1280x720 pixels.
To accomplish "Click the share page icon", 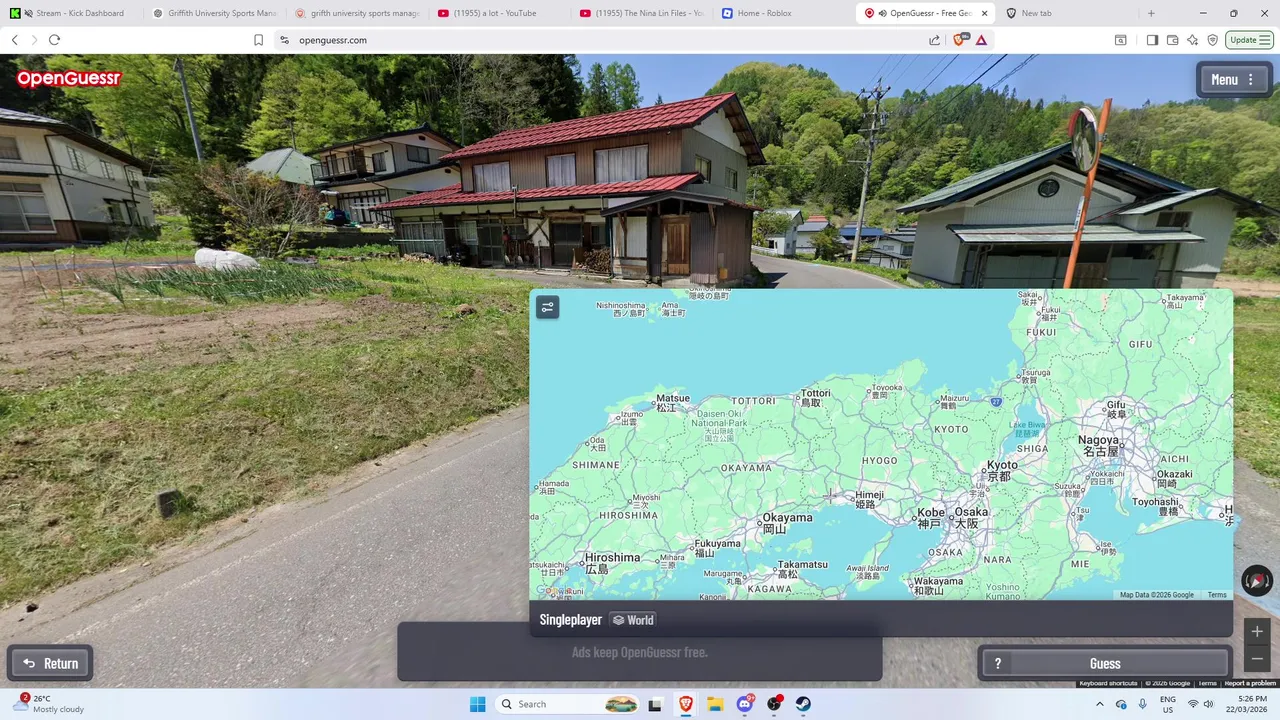I will [x=934, y=40].
